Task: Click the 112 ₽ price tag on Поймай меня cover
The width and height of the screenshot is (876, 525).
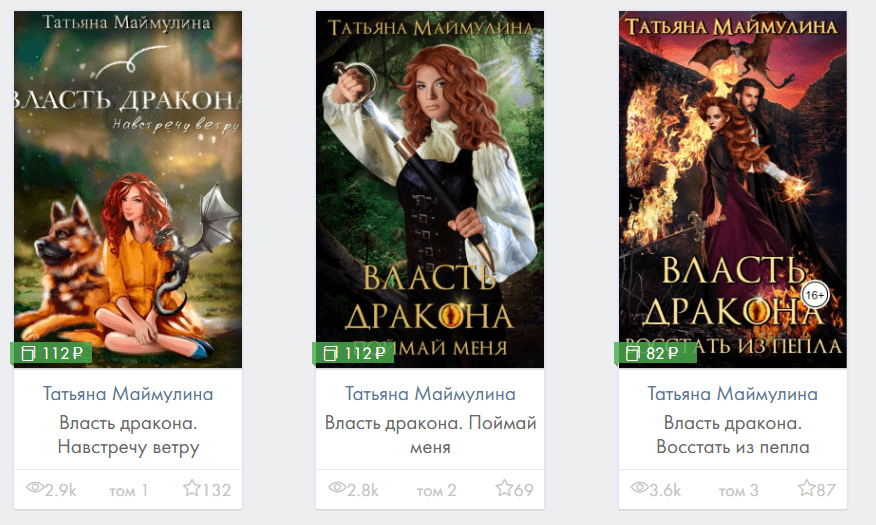Action: pyautogui.click(x=353, y=353)
